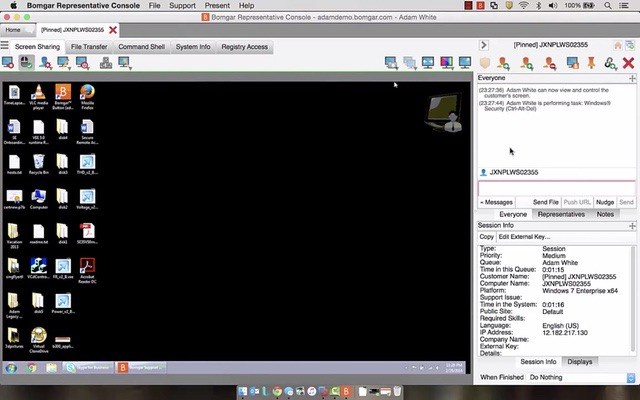
Task: Open Recycle Bin on the remote desktop
Action: point(37,162)
